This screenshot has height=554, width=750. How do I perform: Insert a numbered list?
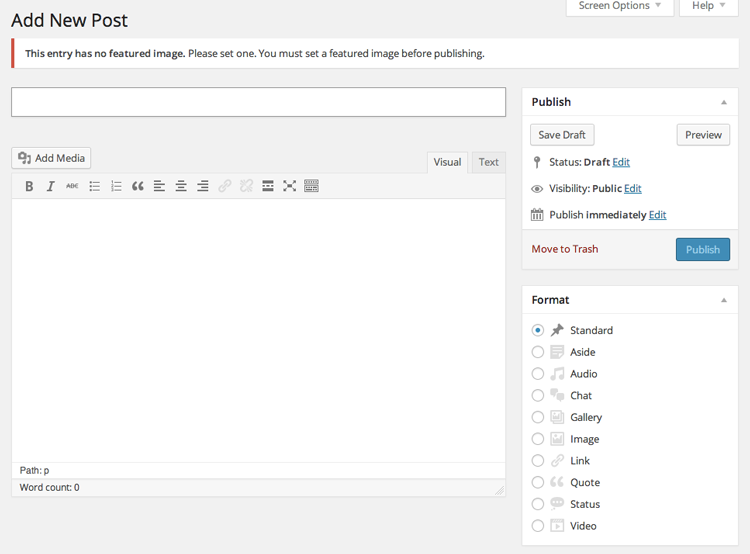[116, 186]
